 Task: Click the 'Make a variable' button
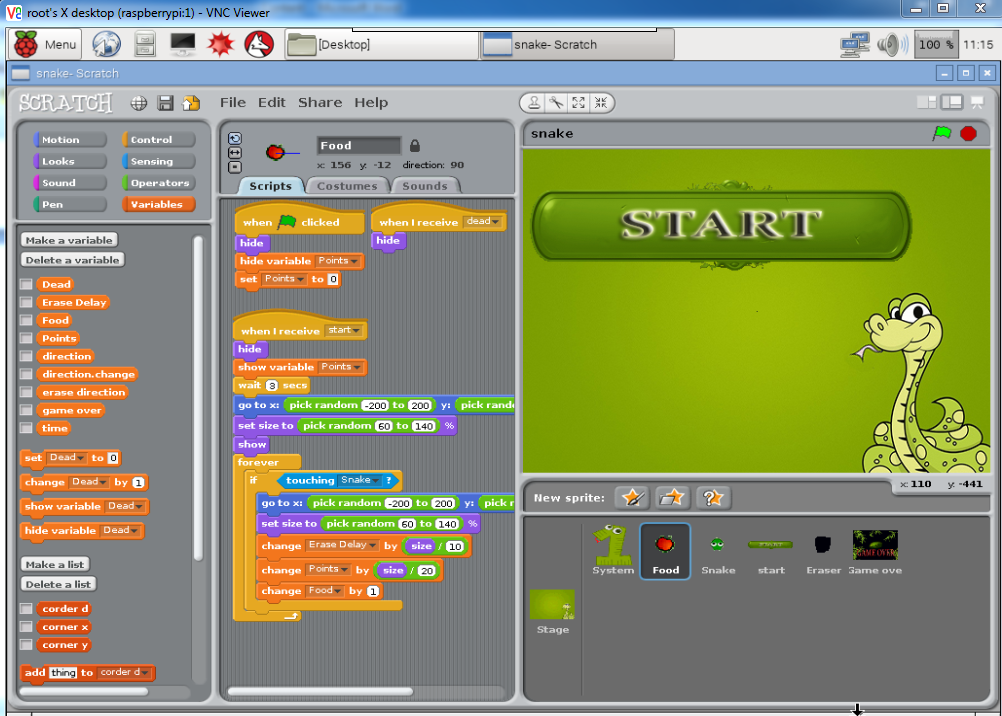click(69, 240)
